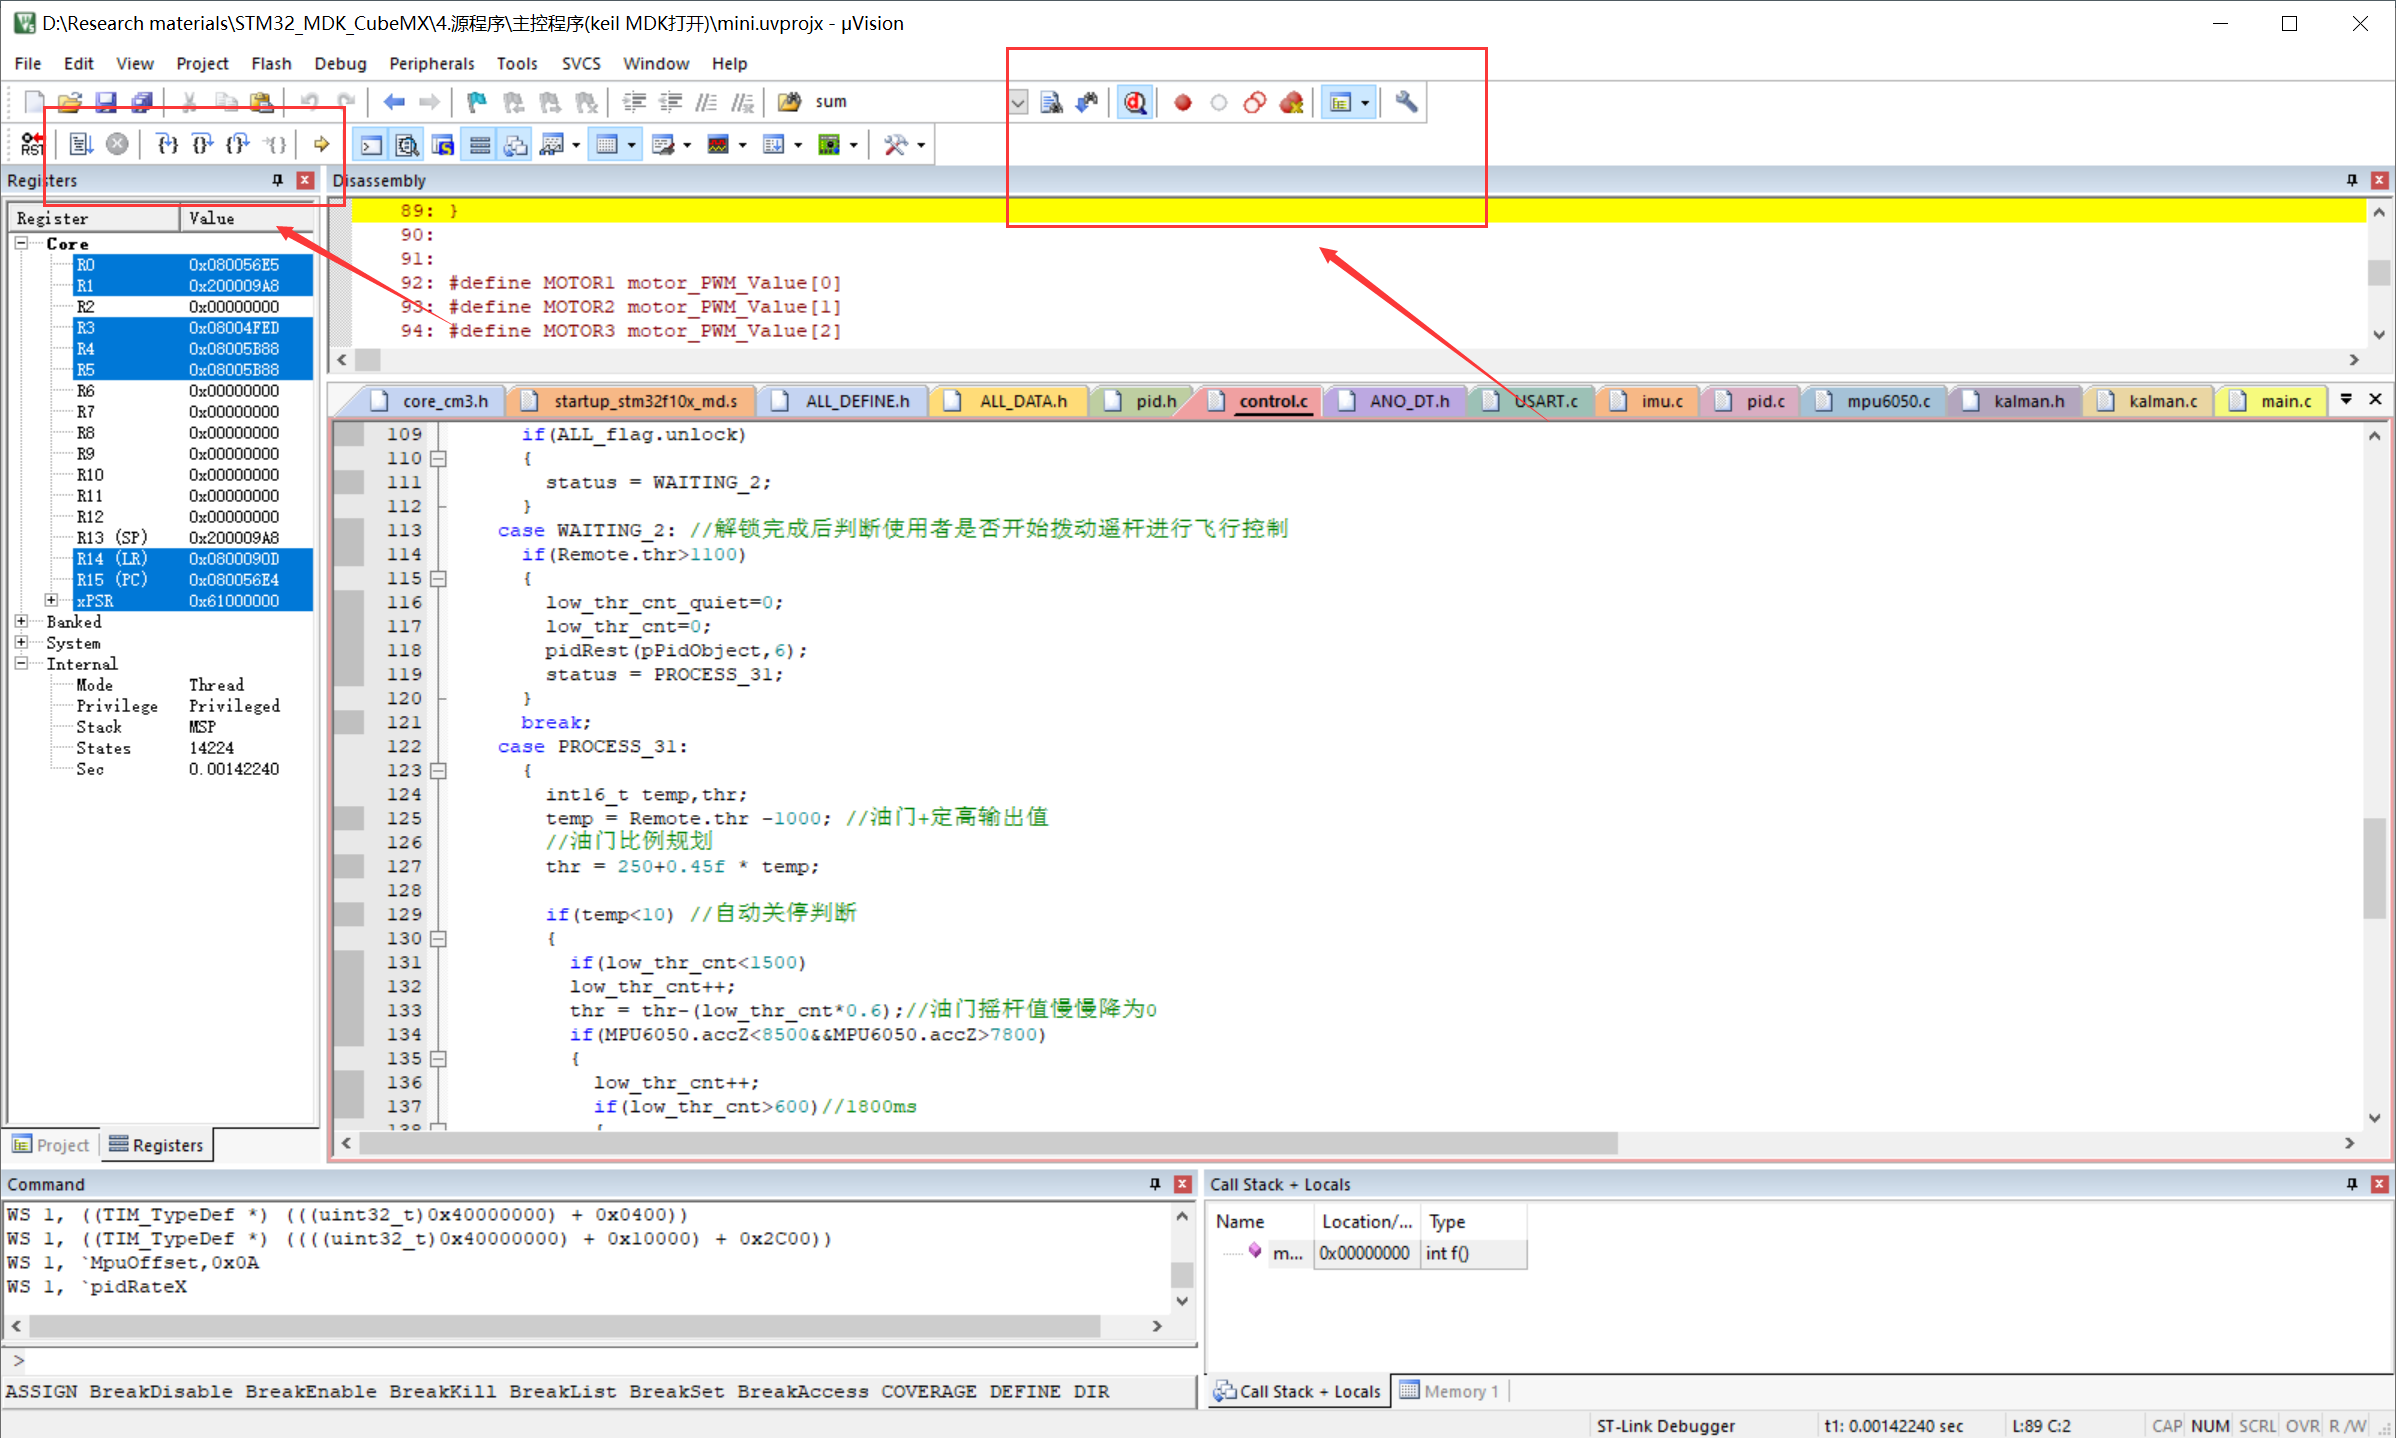2396x1438 pixels.
Task: Switch to the main.c editor tab
Action: click(2286, 401)
